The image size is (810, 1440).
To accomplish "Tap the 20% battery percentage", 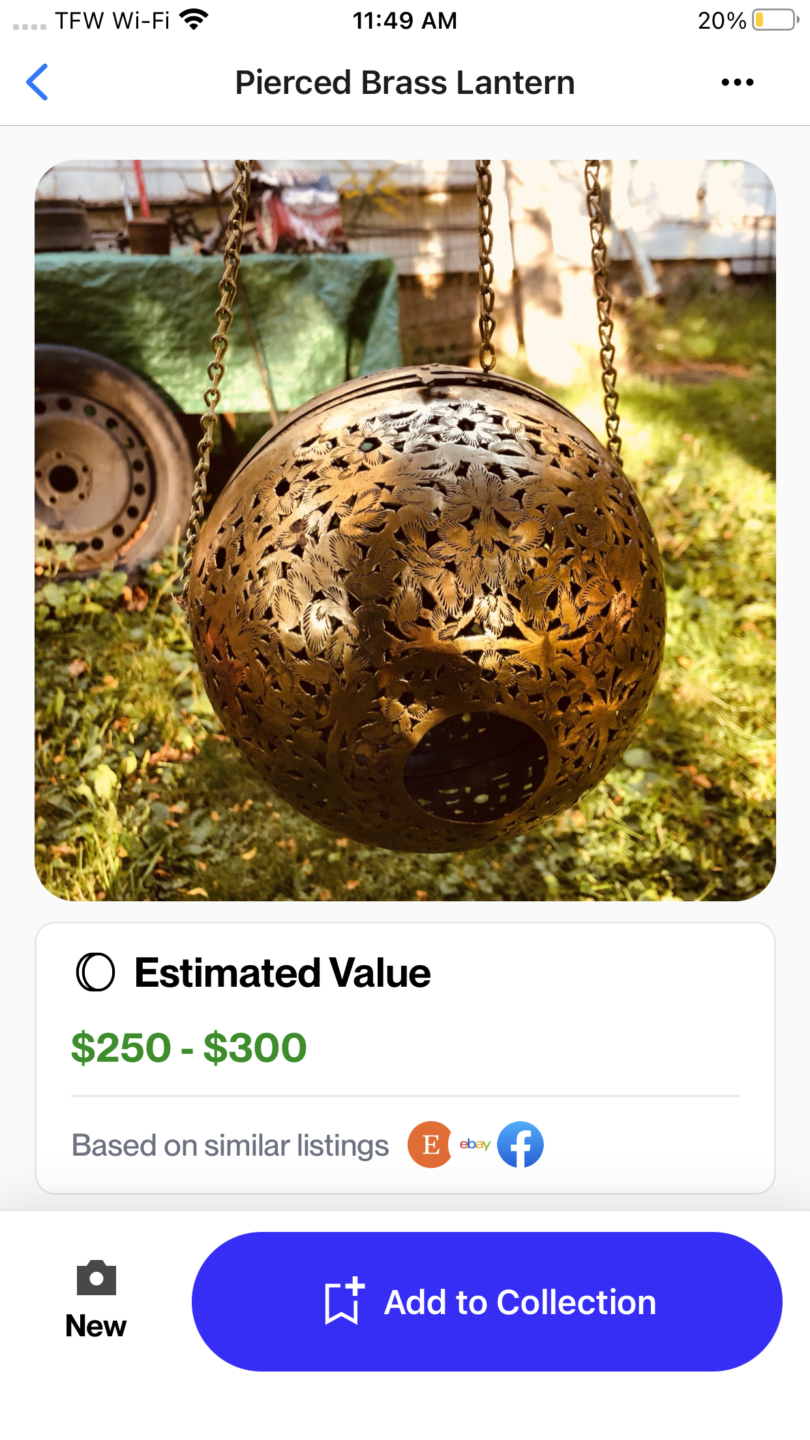I will (x=722, y=20).
